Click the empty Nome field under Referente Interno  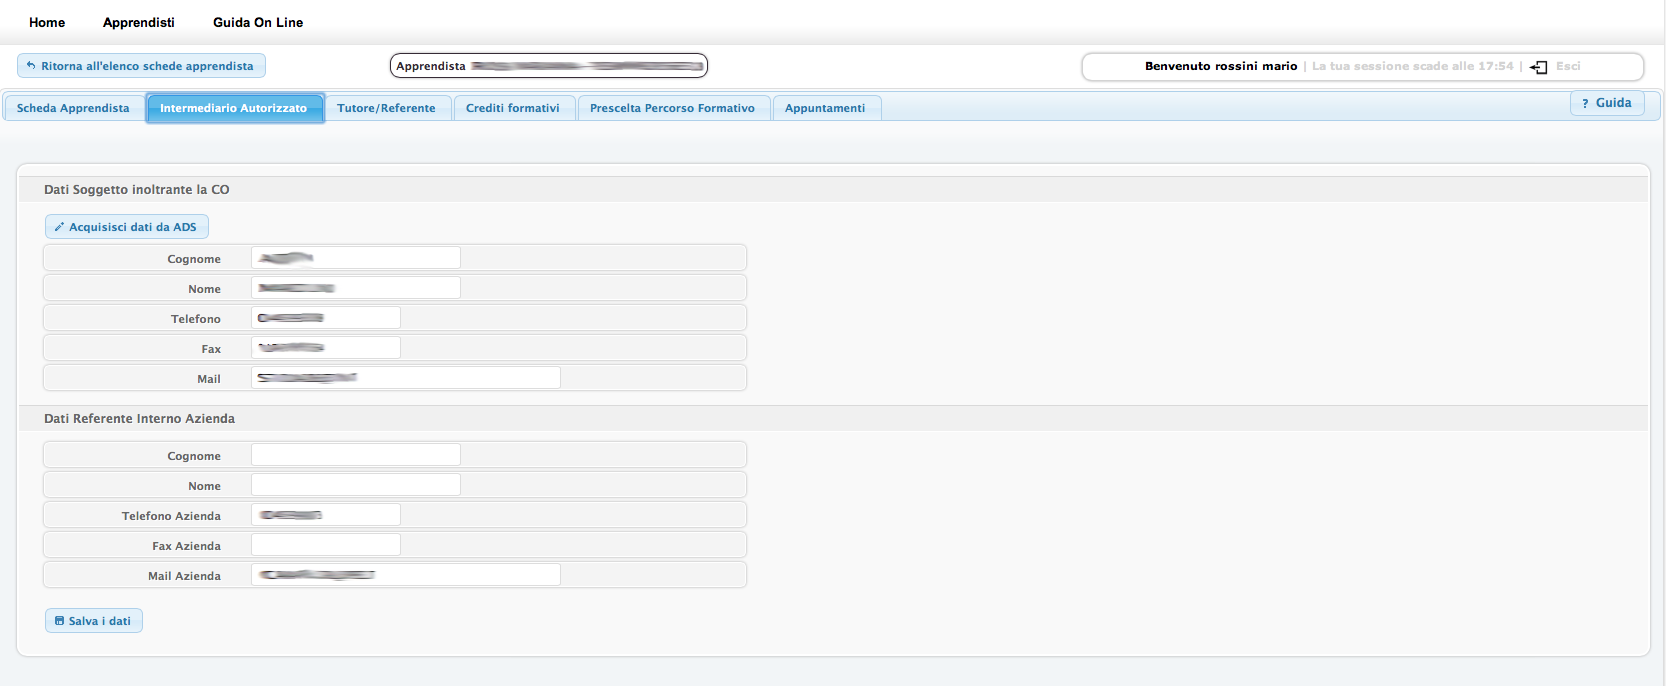(355, 485)
